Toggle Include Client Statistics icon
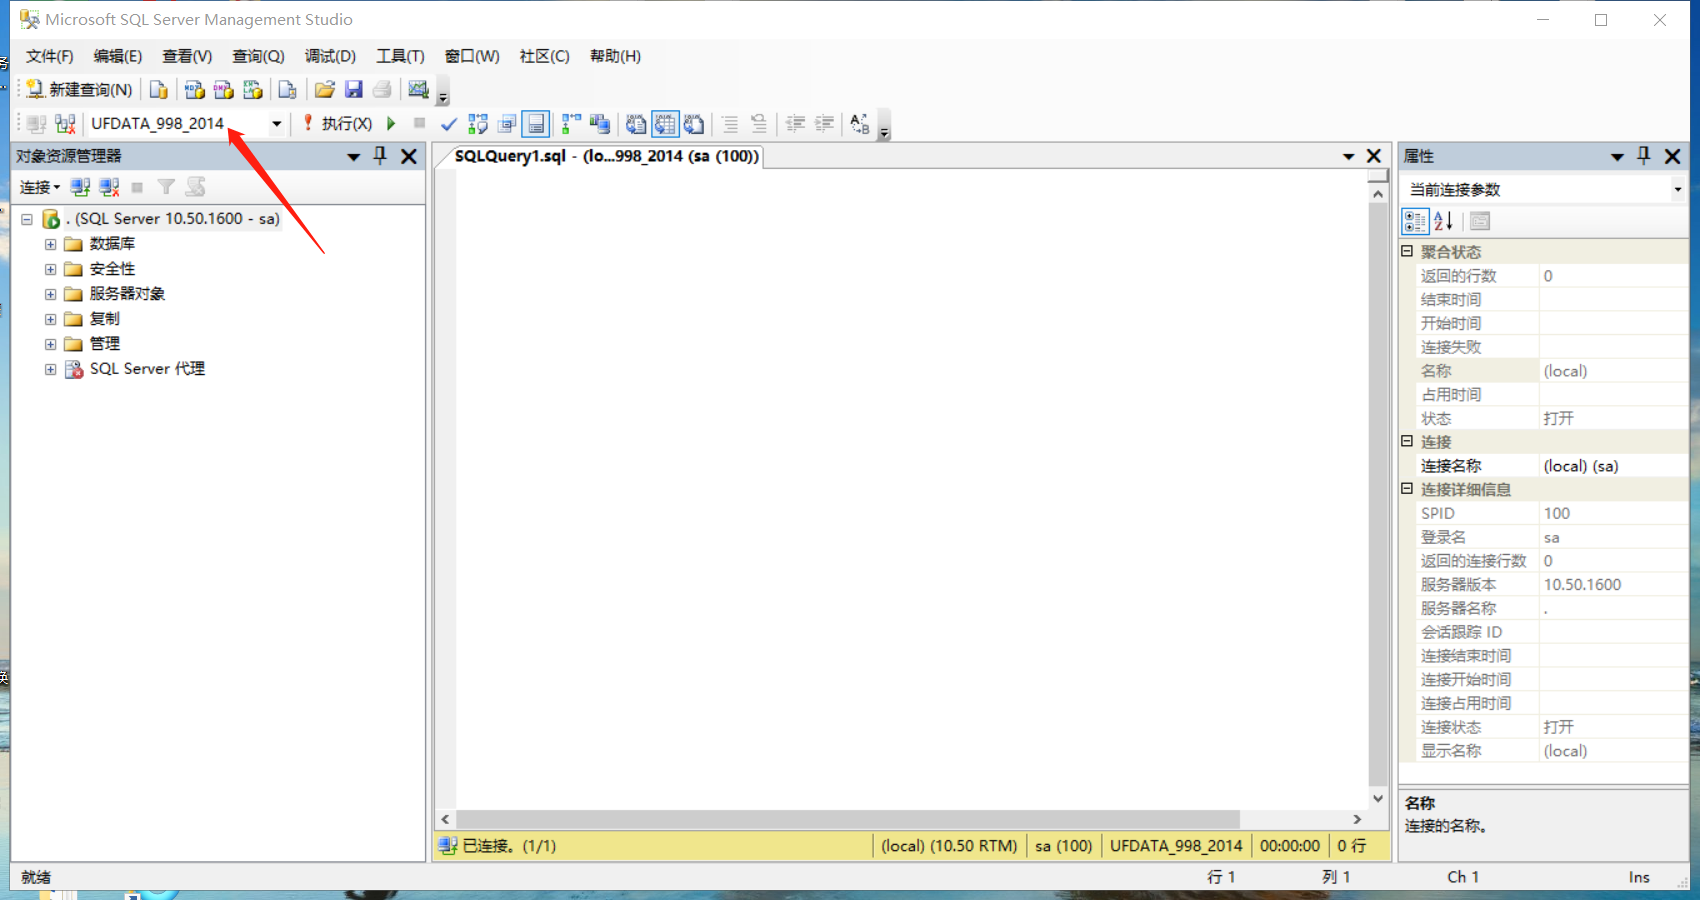 coord(600,124)
